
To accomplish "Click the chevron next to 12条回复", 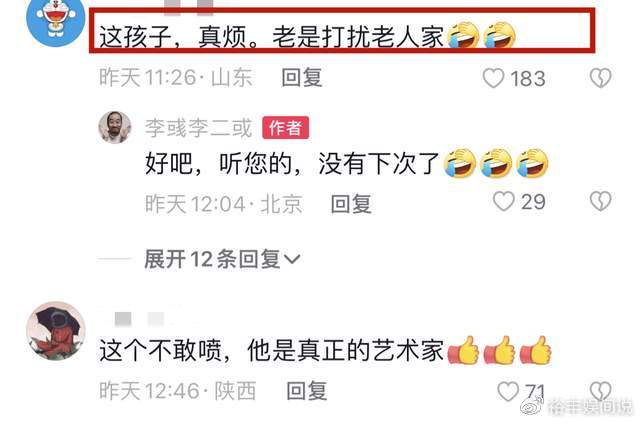I will (x=292, y=259).
